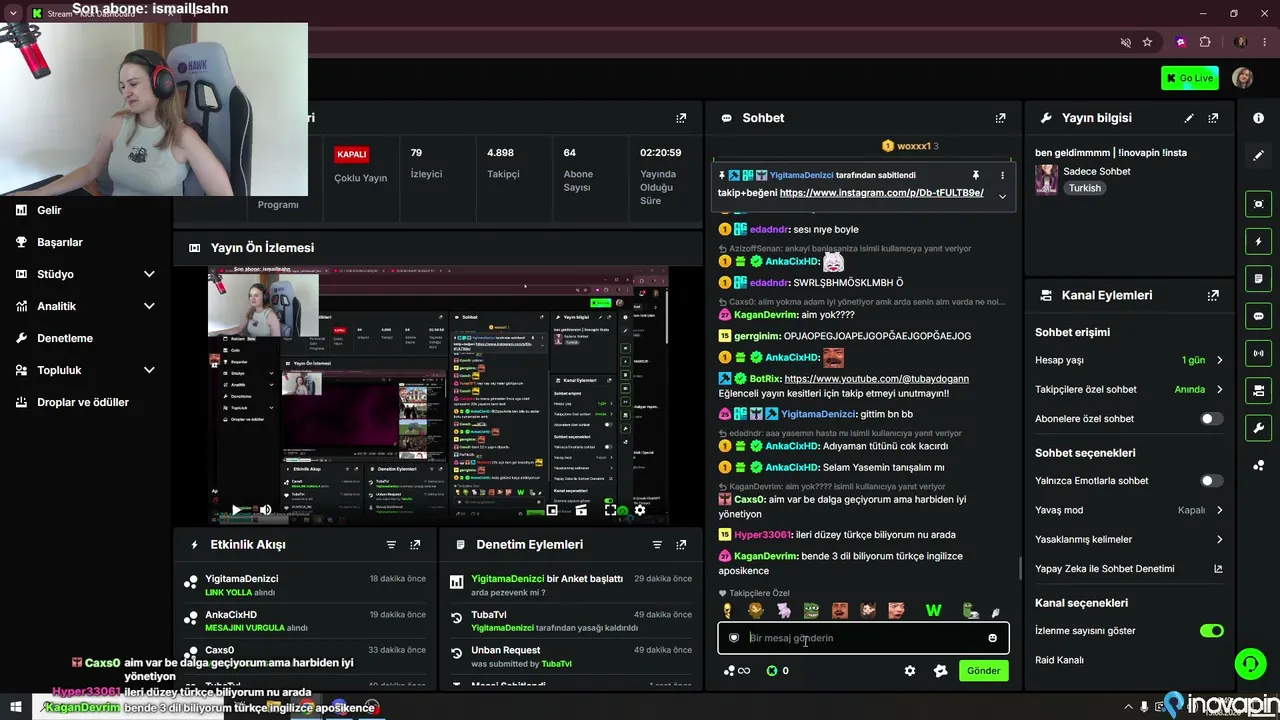Click the green W emote

933,611
